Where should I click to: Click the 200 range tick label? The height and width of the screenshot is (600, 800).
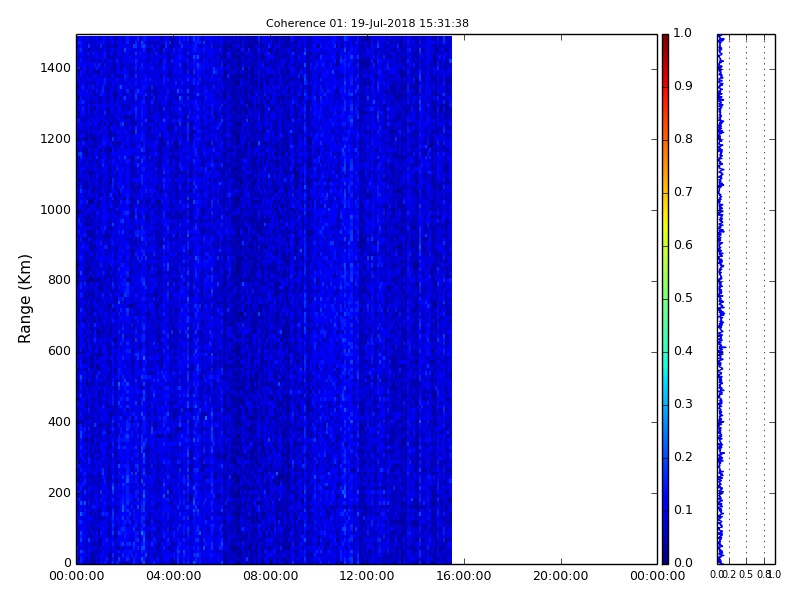pos(59,493)
